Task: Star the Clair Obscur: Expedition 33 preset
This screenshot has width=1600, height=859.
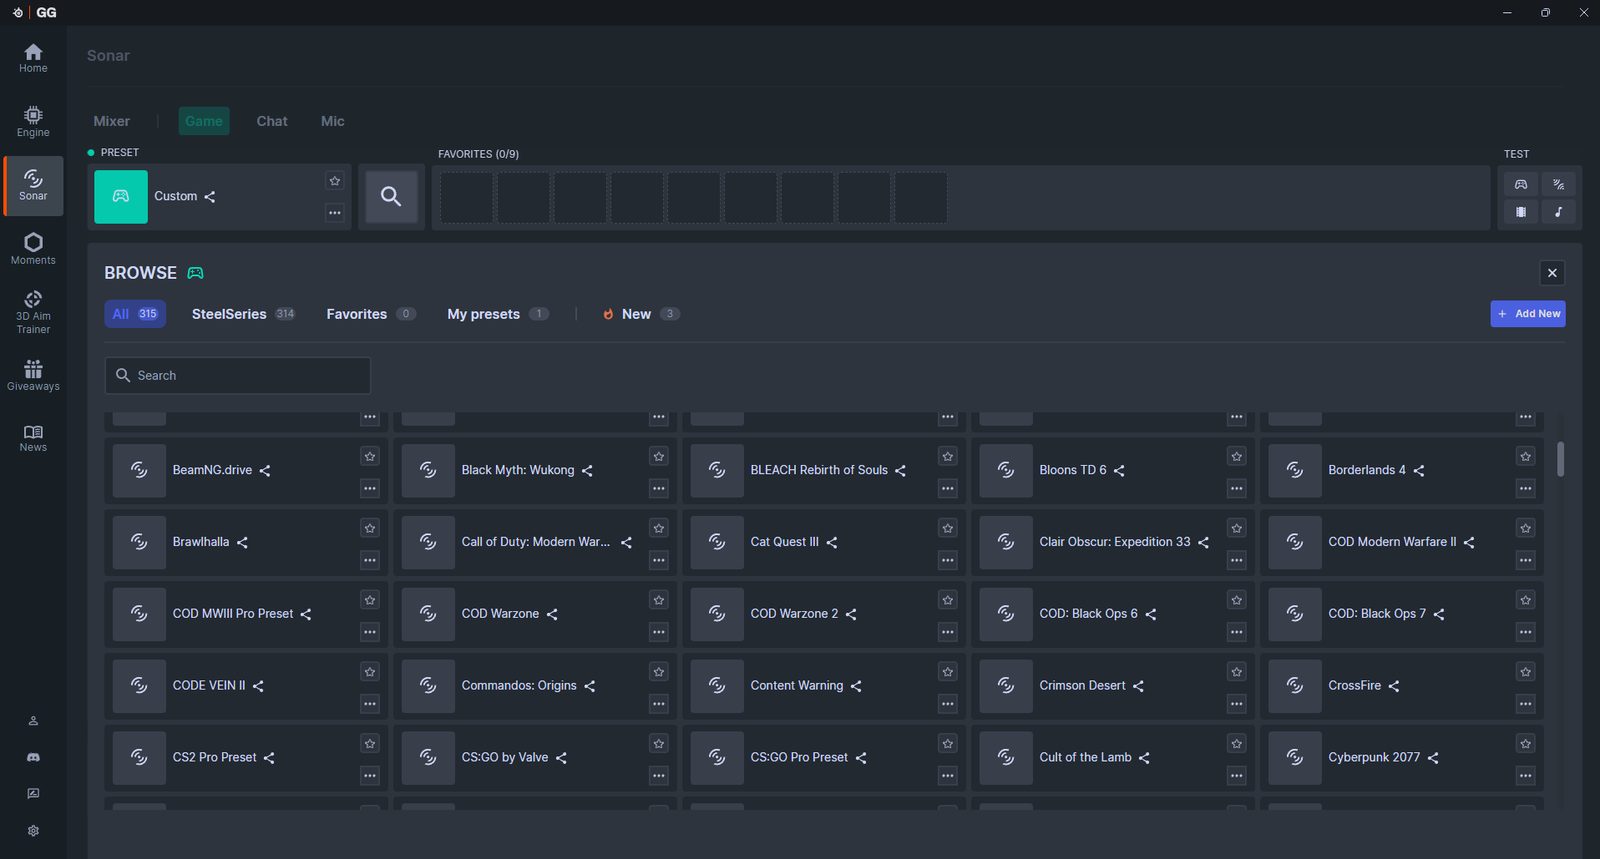Action: (1237, 528)
